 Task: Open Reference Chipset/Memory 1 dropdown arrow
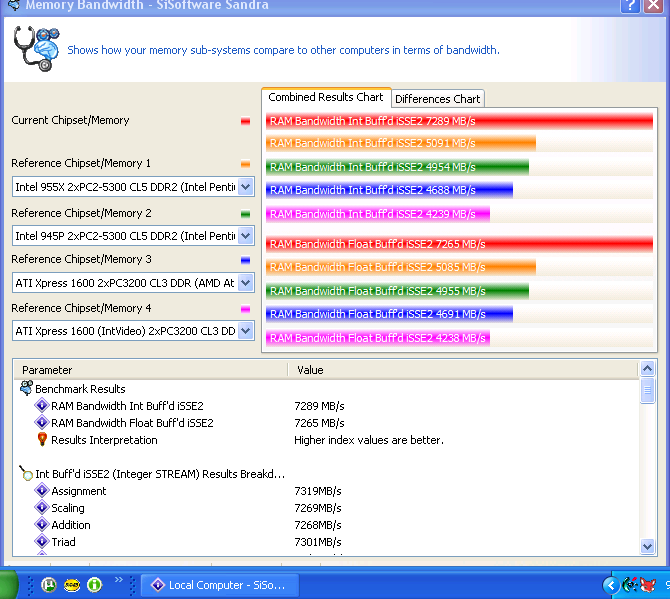pos(246,187)
